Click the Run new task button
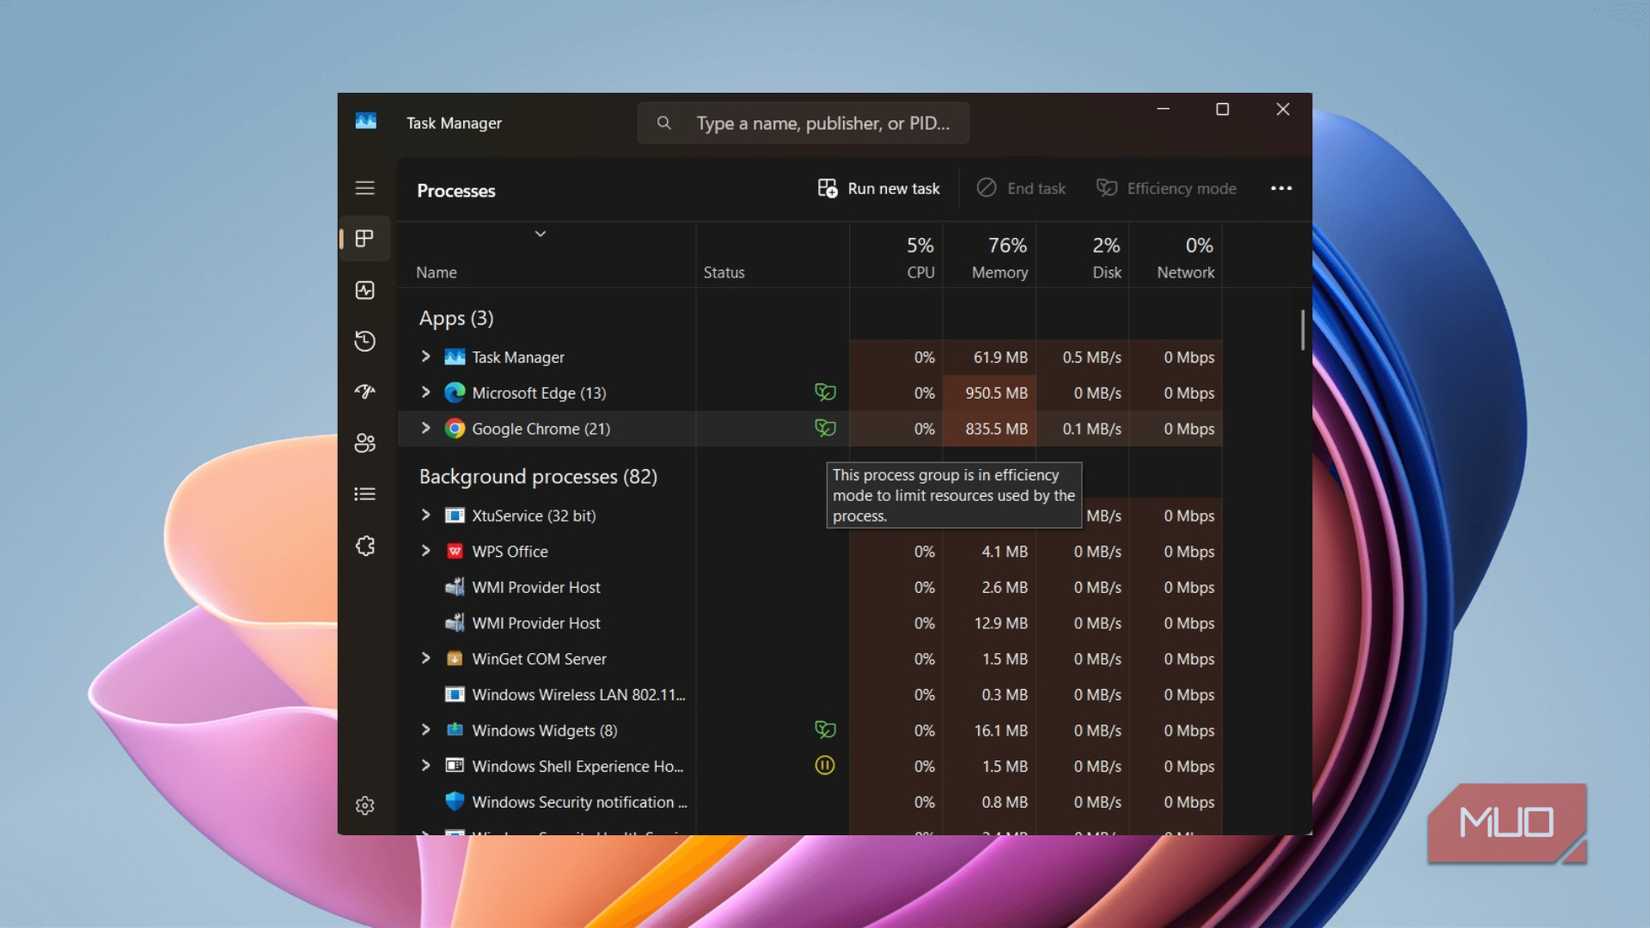Screen dimensions: 1650x928 pos(879,188)
